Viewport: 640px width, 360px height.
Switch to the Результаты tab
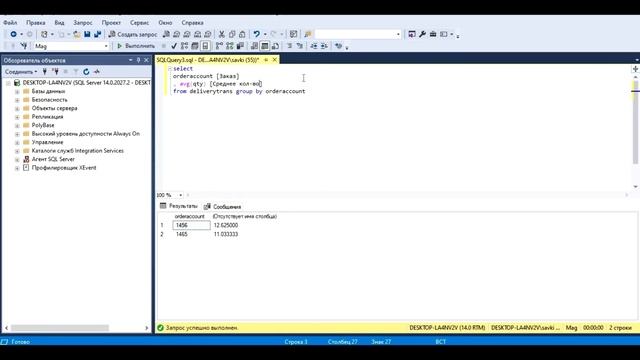[x=179, y=206]
